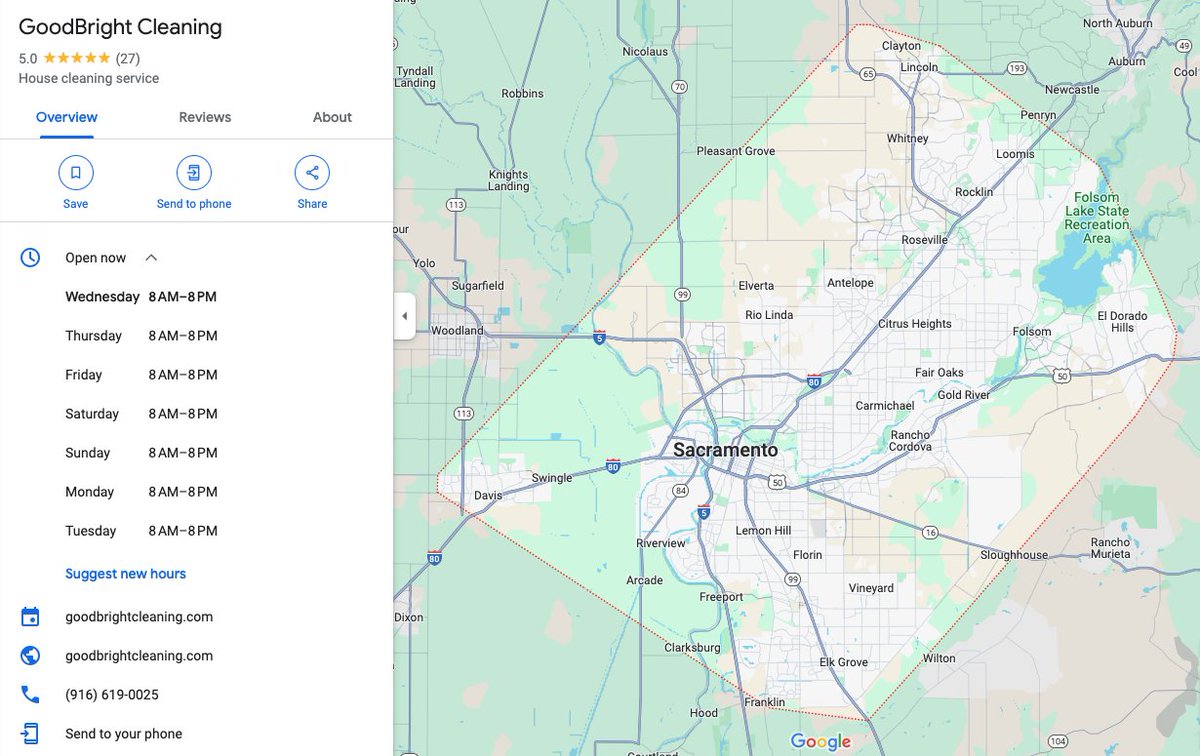Click House cleaning service category text
Image resolution: width=1200 pixels, height=756 pixels.
coord(89,78)
